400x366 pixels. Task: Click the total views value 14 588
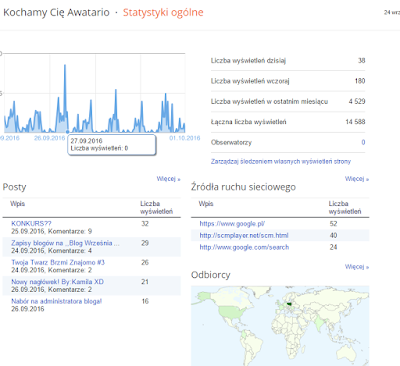(x=355, y=122)
